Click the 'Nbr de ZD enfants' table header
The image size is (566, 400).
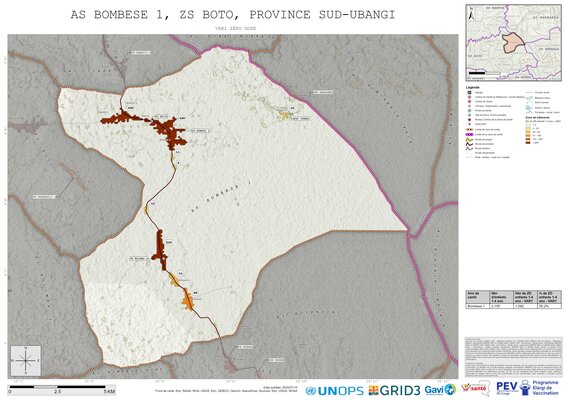point(525,296)
